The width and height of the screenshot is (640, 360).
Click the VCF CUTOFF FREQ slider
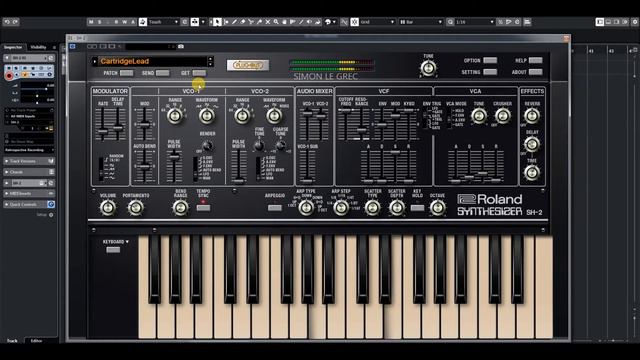click(345, 124)
